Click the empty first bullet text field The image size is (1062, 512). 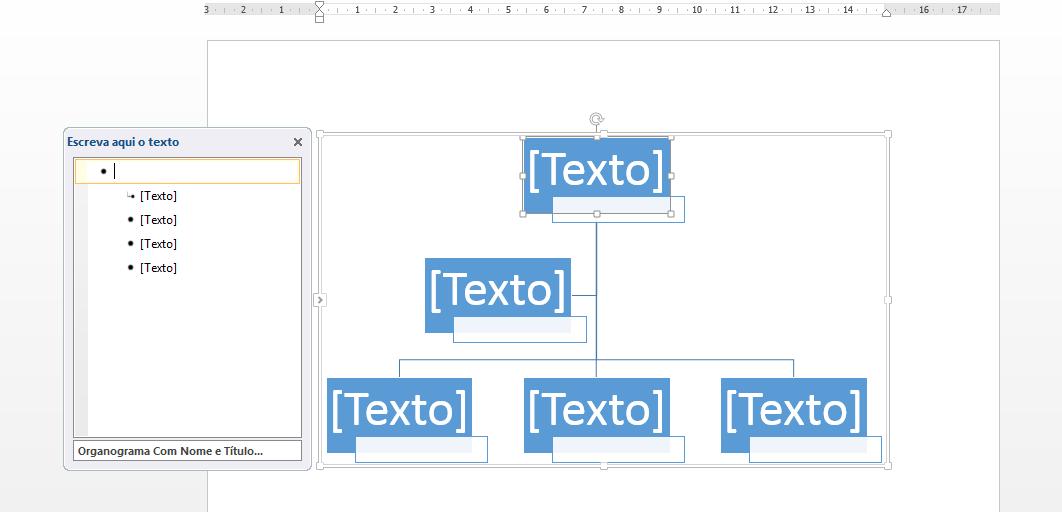(x=200, y=172)
